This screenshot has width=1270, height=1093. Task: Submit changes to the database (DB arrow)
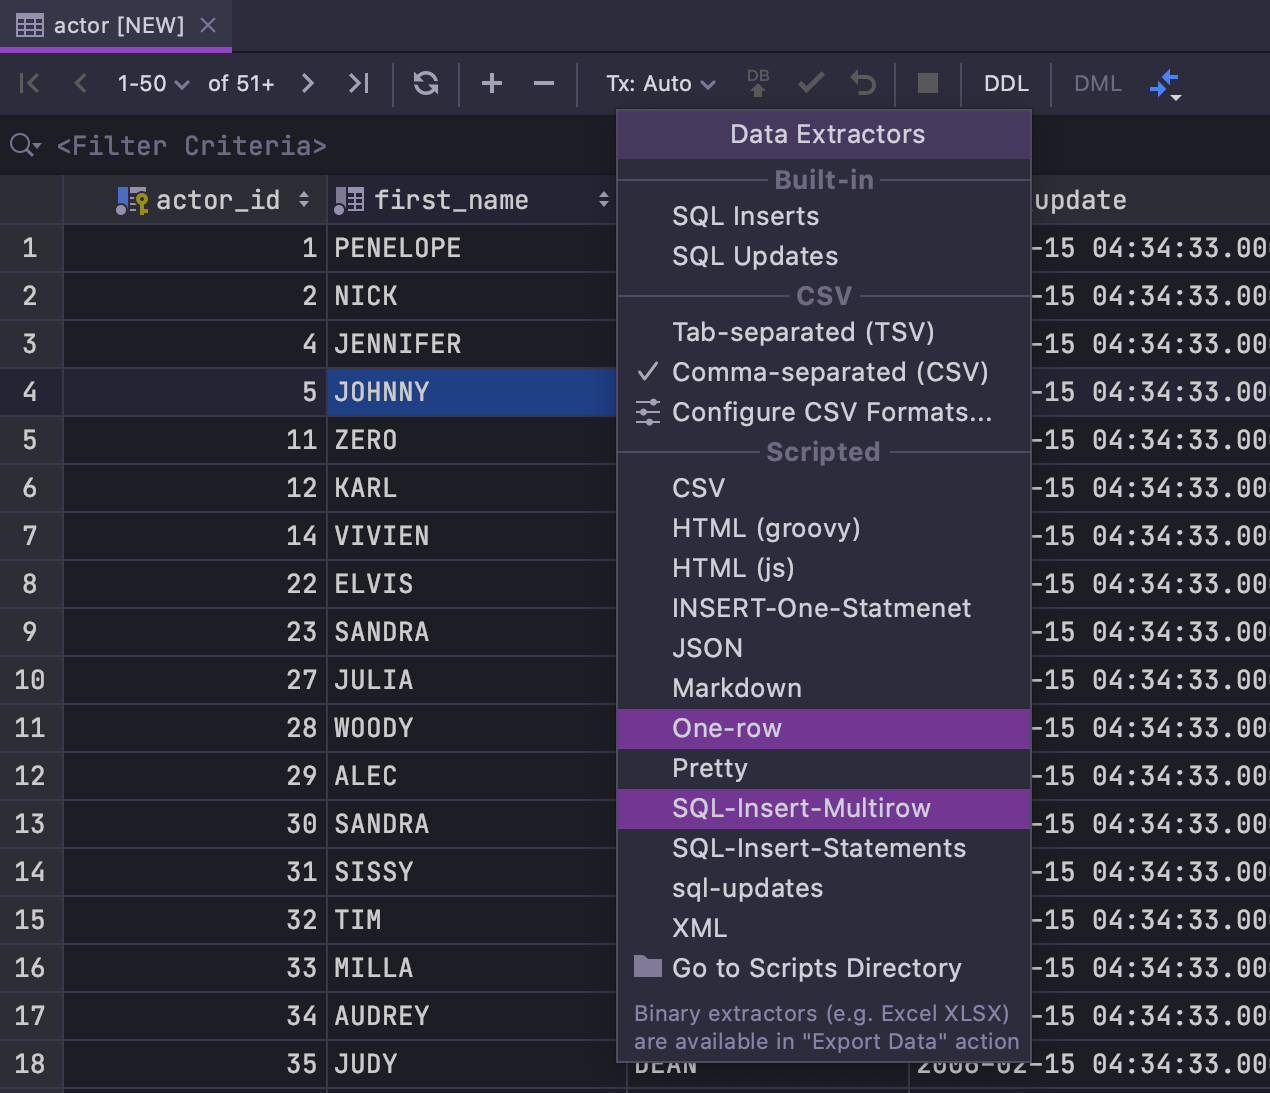[x=758, y=83]
